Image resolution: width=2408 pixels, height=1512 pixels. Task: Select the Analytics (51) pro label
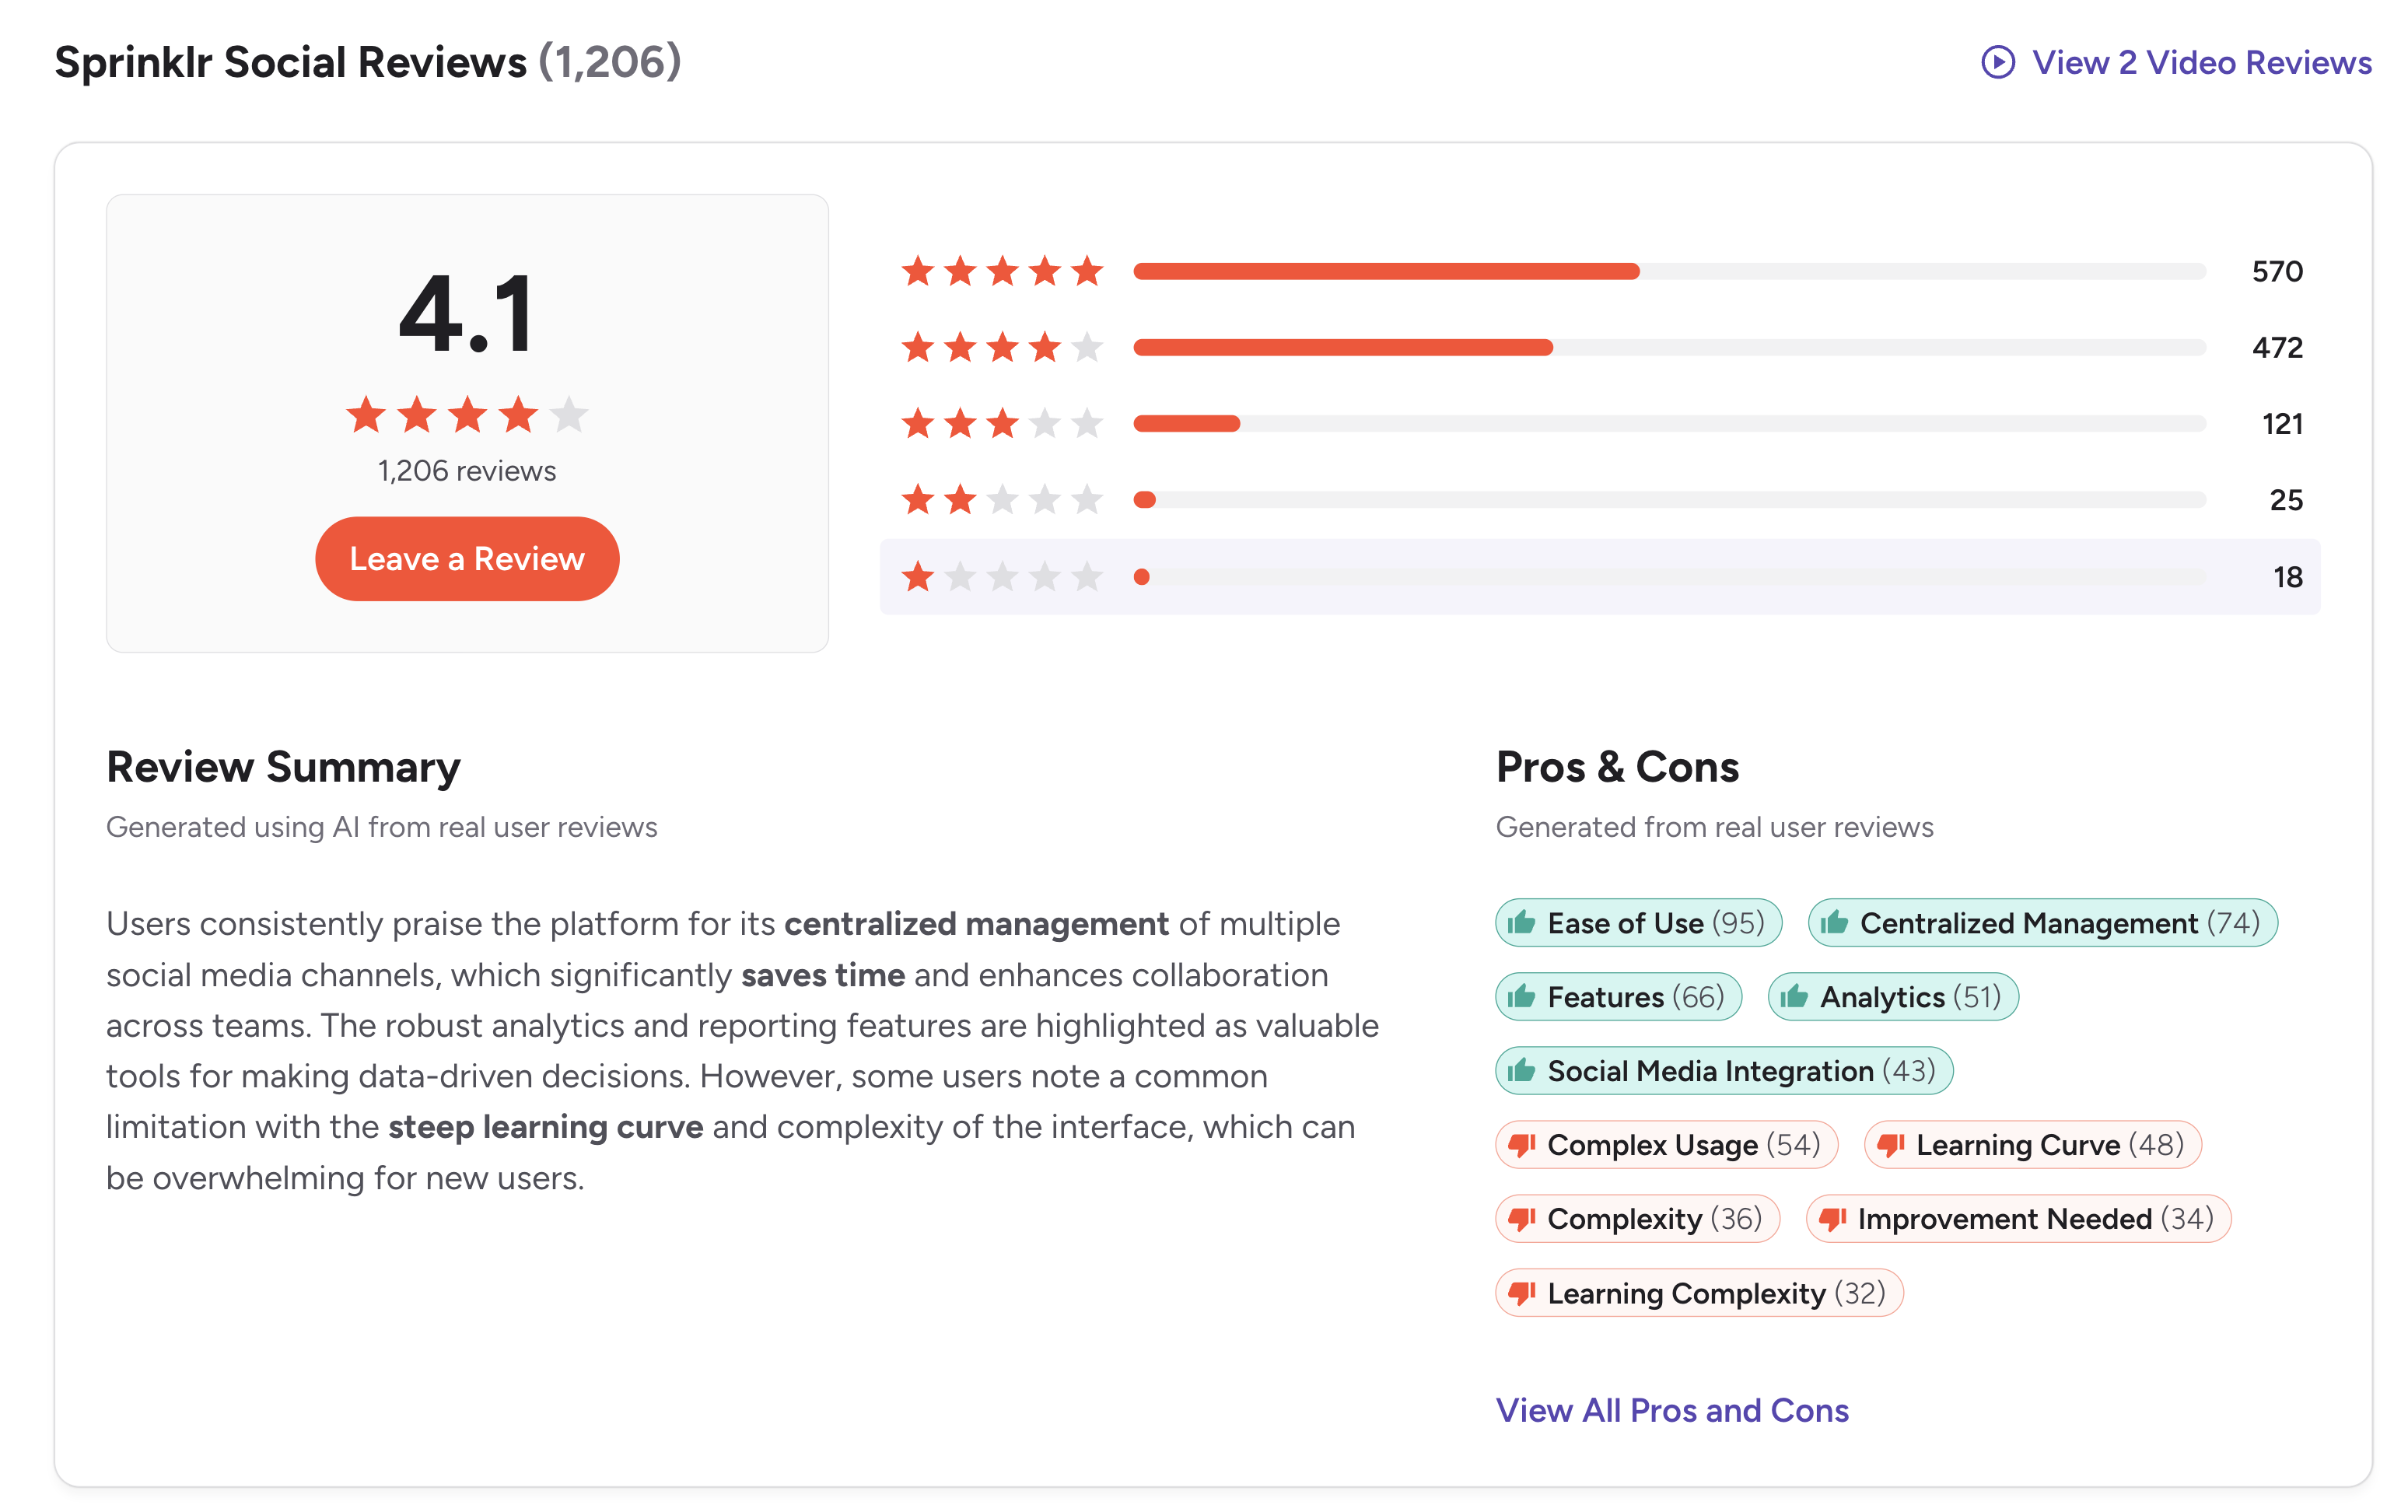coord(1893,996)
